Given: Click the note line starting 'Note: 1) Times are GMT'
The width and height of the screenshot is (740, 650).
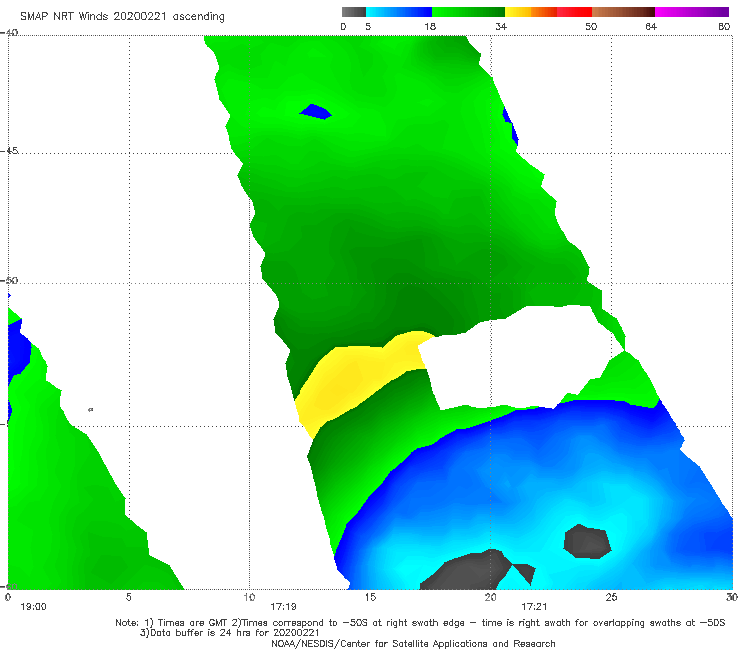Looking at the screenshot, I should click(x=420, y=623).
